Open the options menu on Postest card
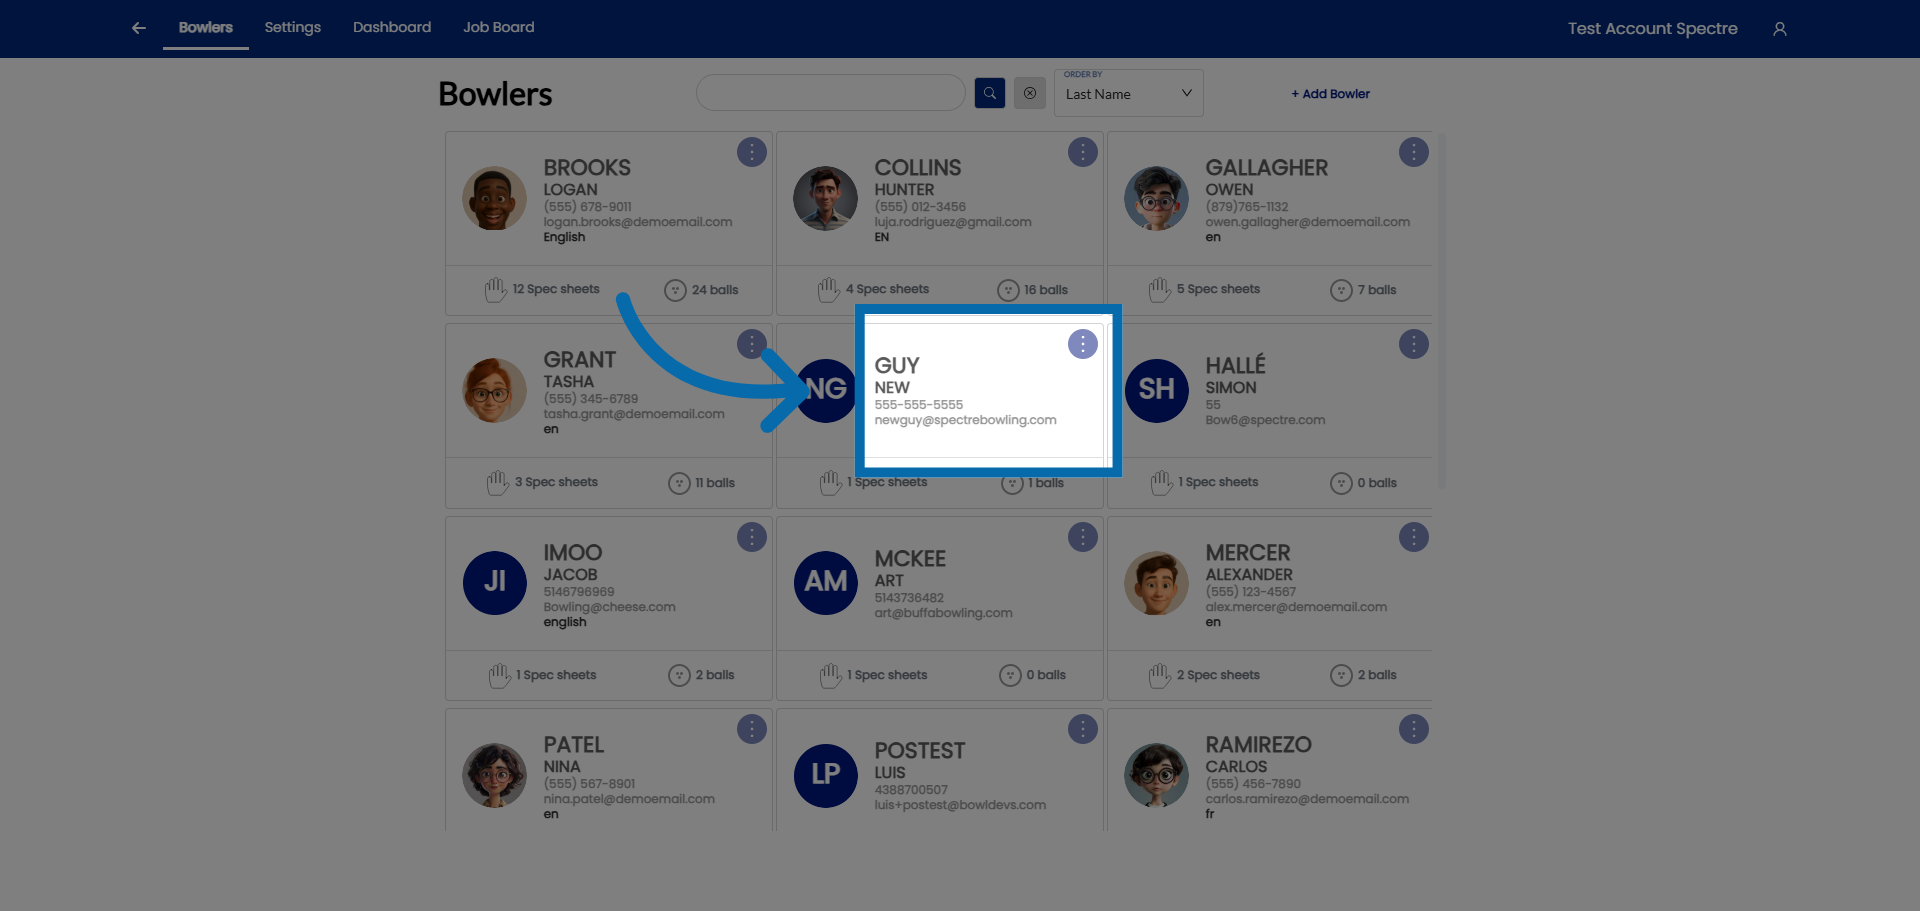This screenshot has width=1920, height=911. tap(1083, 729)
